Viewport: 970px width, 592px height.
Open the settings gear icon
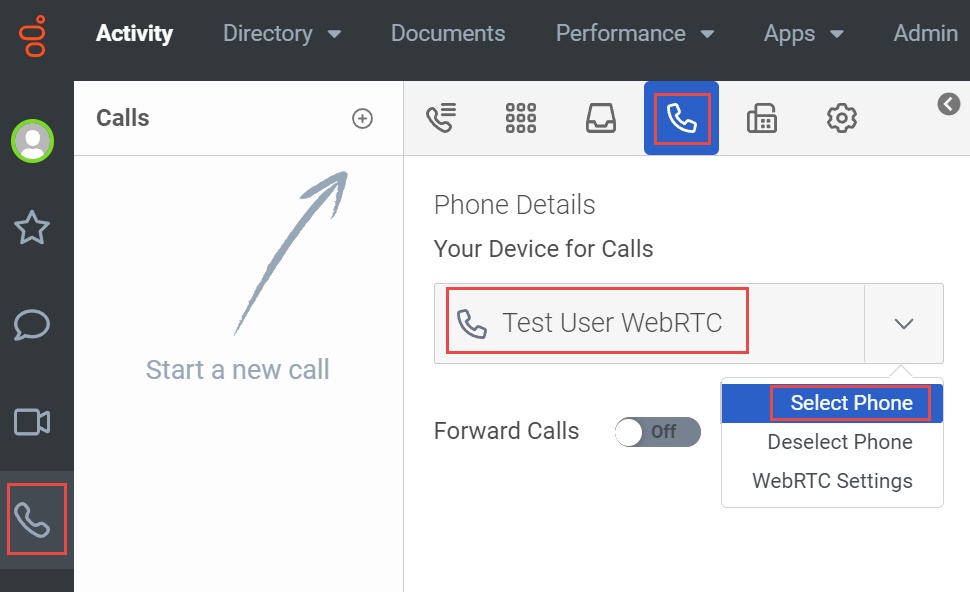[x=842, y=117]
